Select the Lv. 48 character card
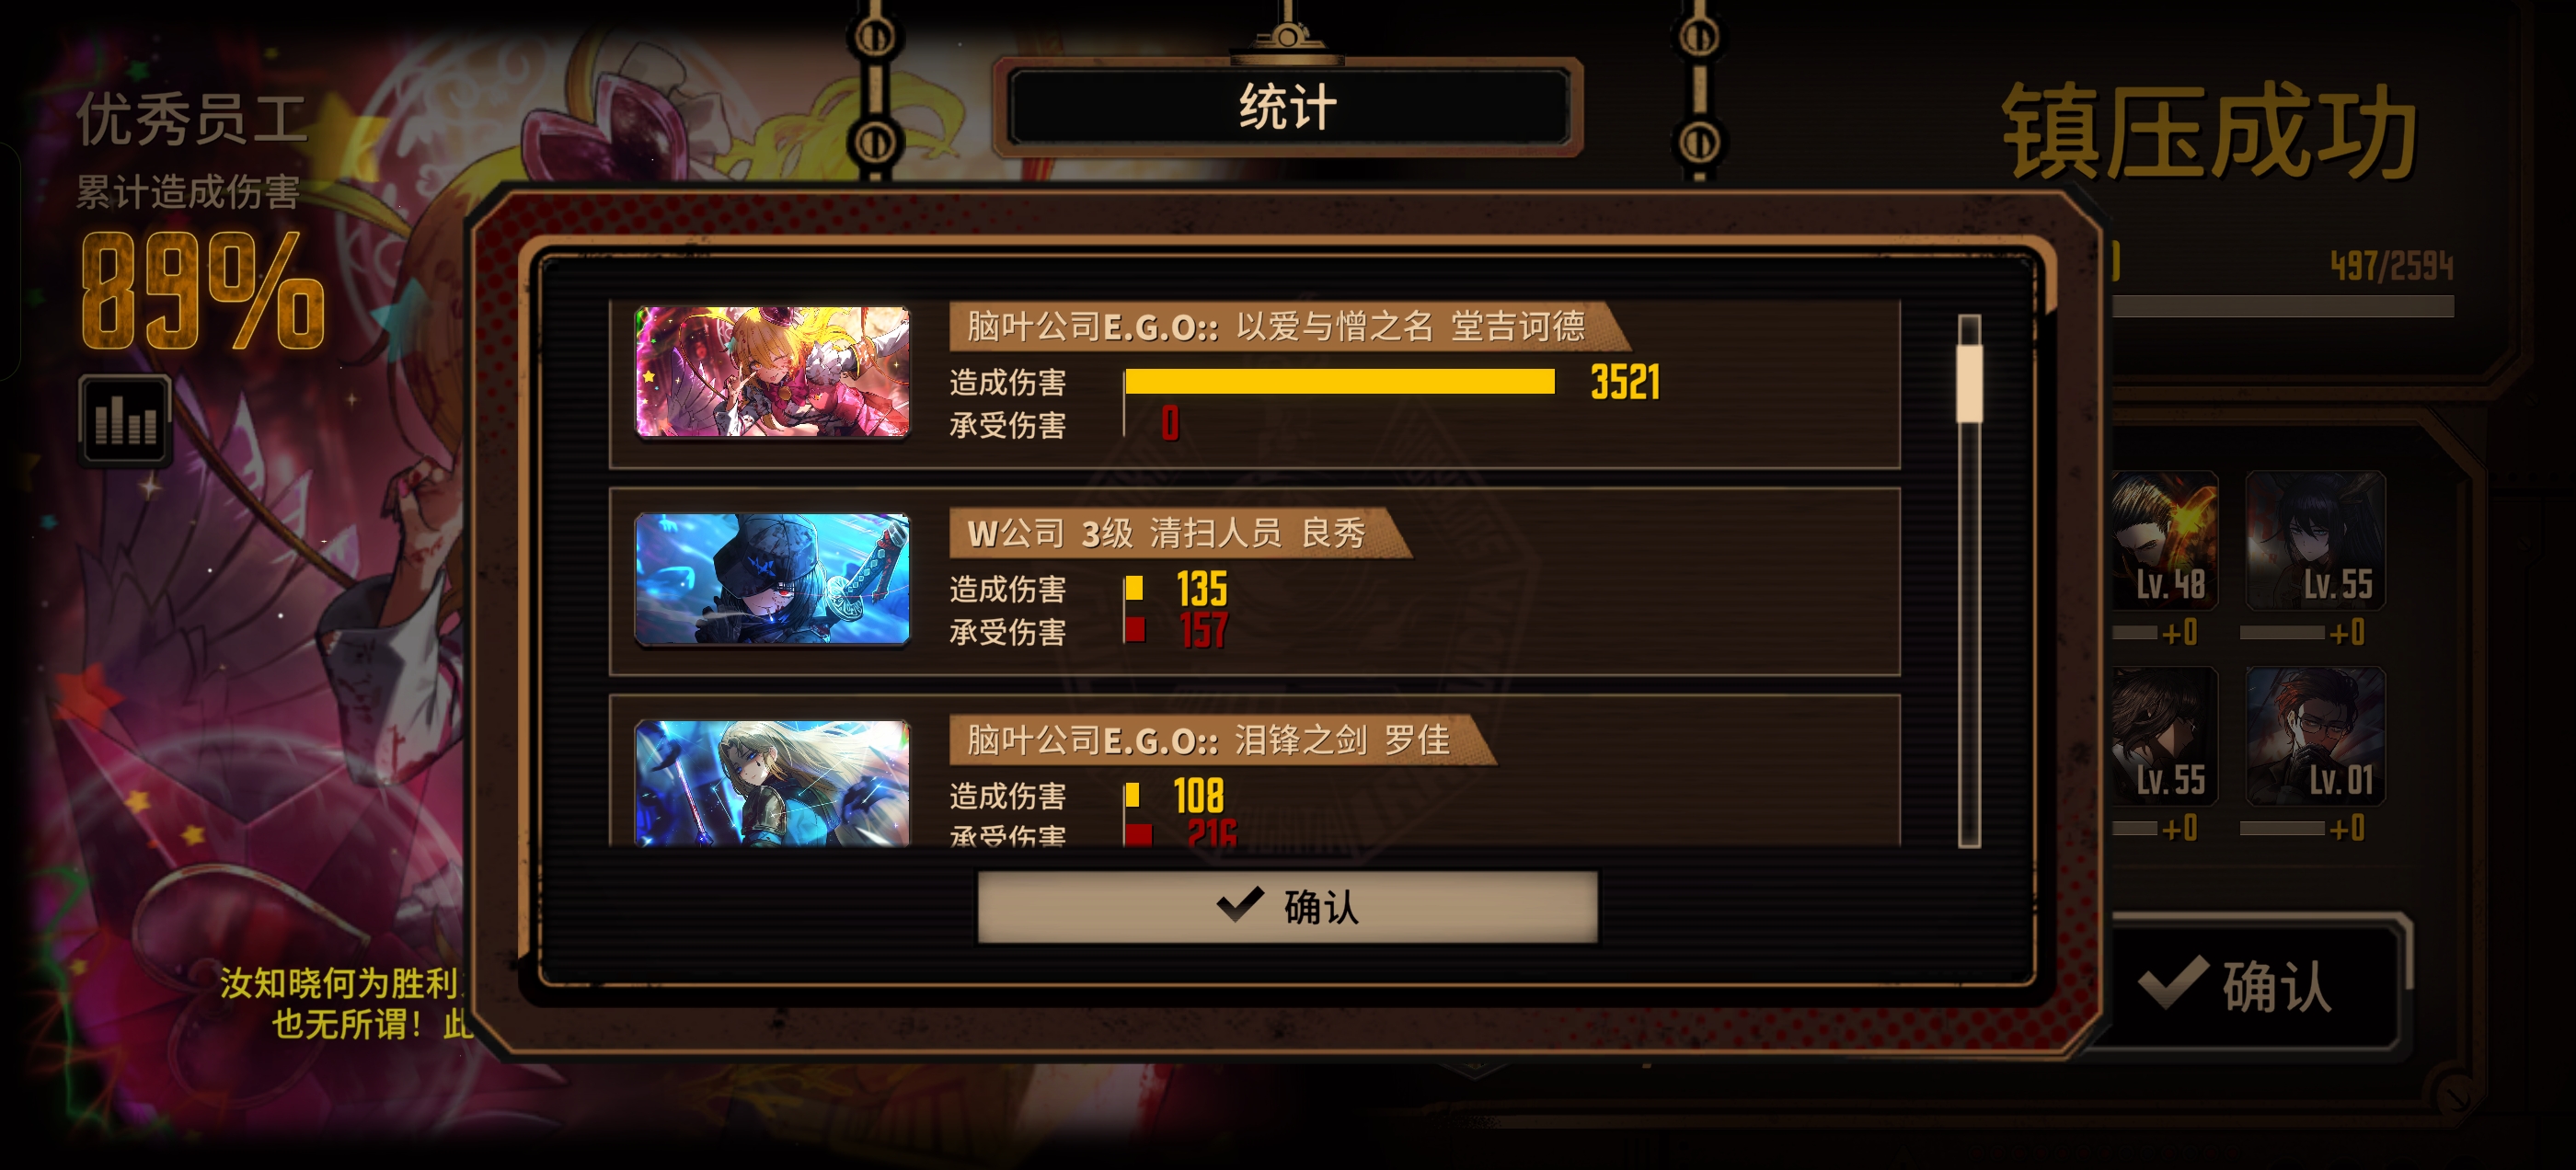This screenshot has height=1170, width=2576. click(2165, 541)
